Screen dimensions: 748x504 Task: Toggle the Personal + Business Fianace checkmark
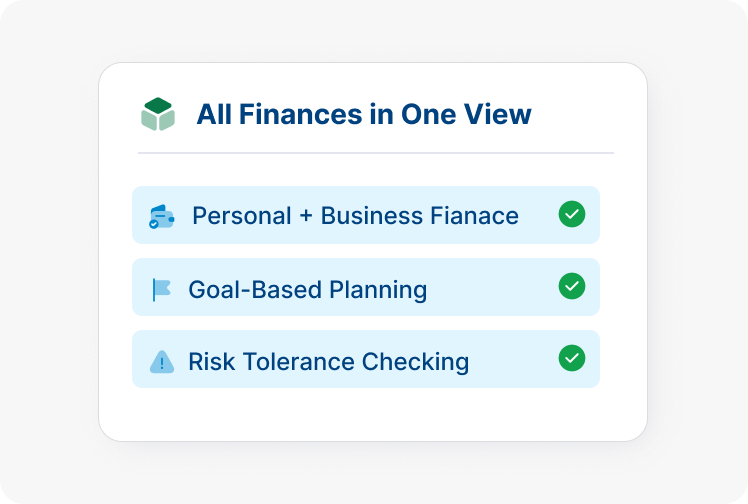pos(571,214)
